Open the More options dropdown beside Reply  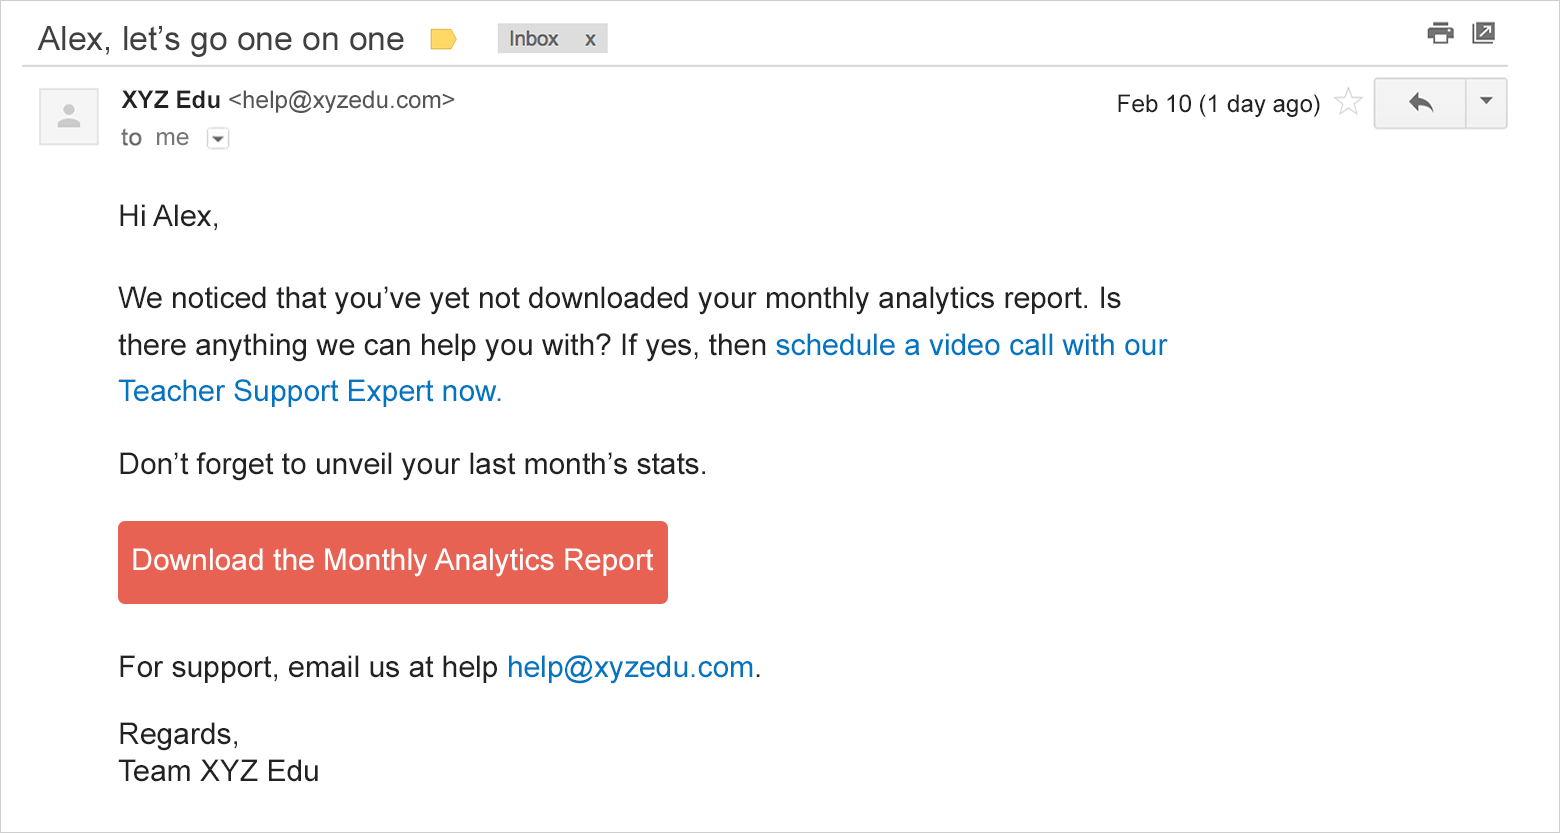click(x=1486, y=103)
